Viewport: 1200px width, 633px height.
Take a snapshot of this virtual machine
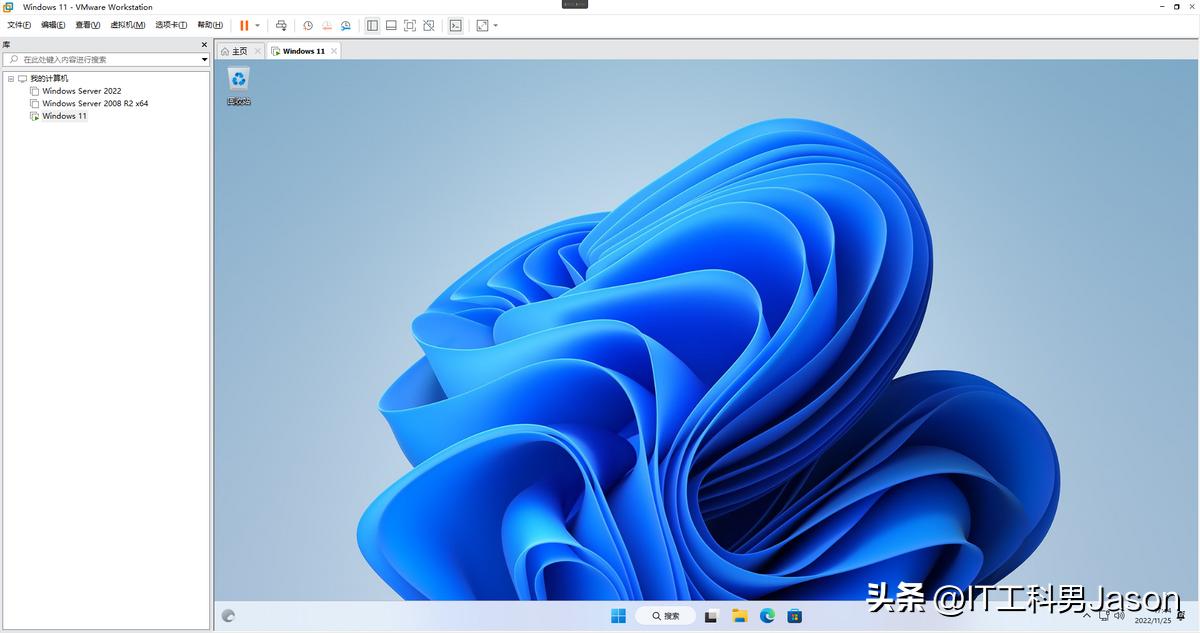click(307, 25)
